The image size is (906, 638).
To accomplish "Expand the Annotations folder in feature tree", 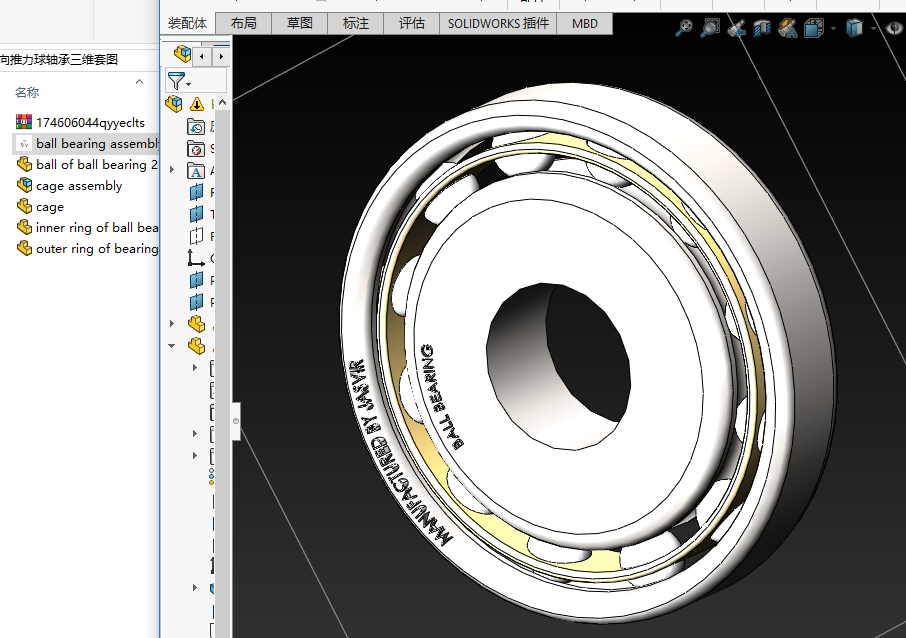I will 172,170.
